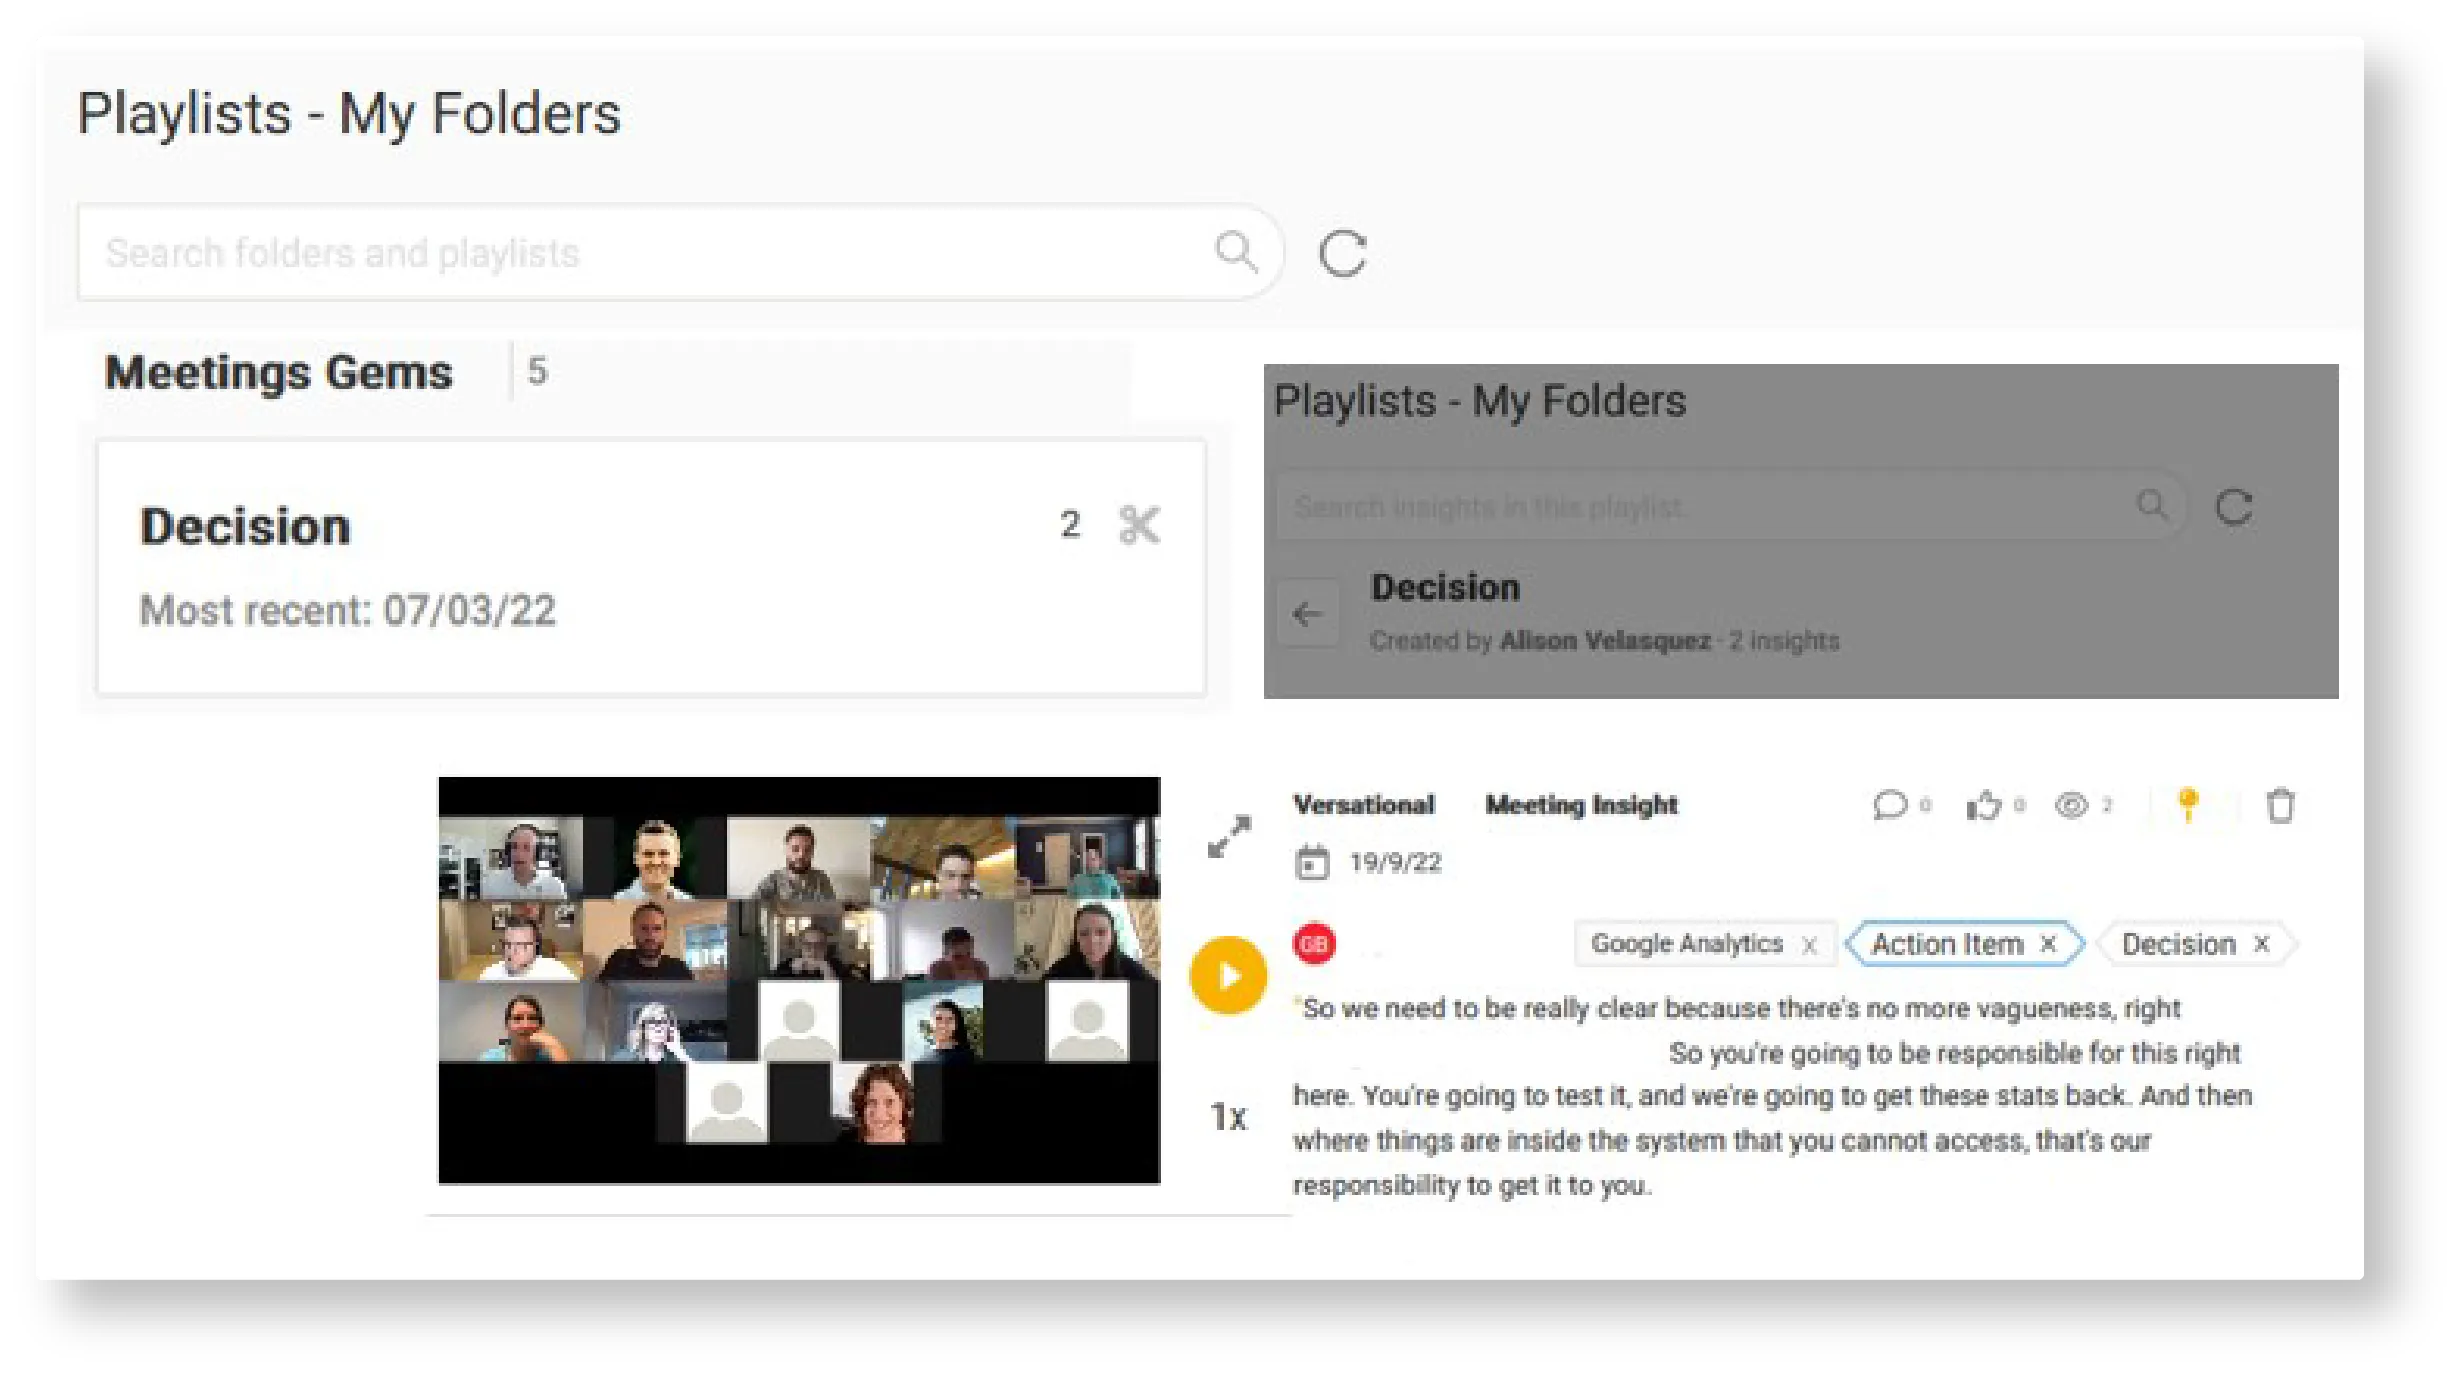
Task: Click the magnifier in the top search bar
Action: click(x=1236, y=250)
